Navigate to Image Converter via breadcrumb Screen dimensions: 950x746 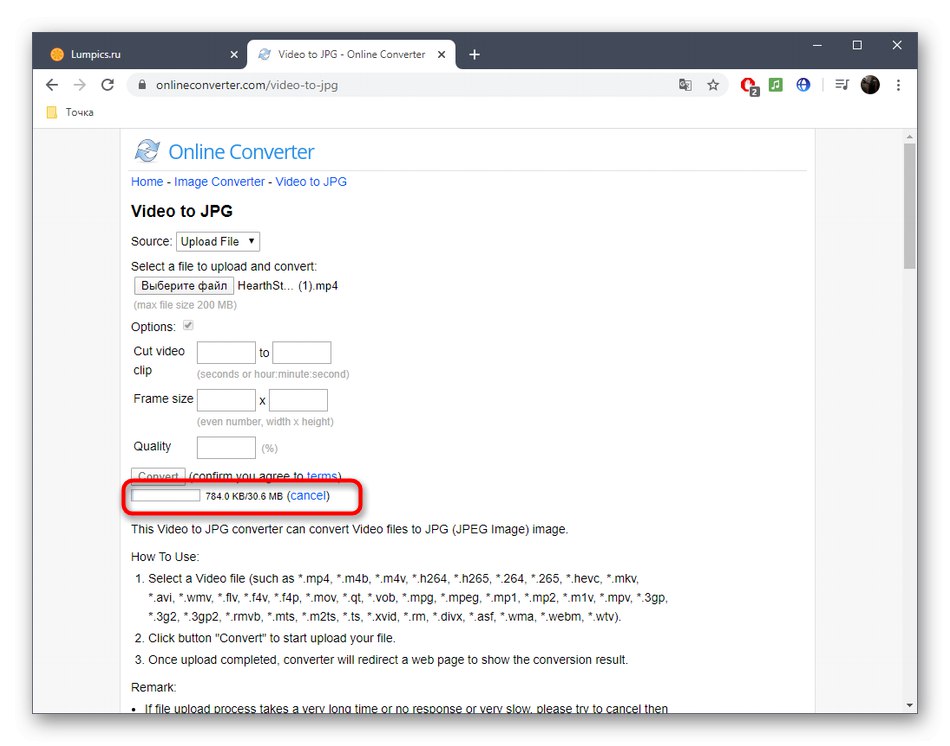click(x=219, y=181)
